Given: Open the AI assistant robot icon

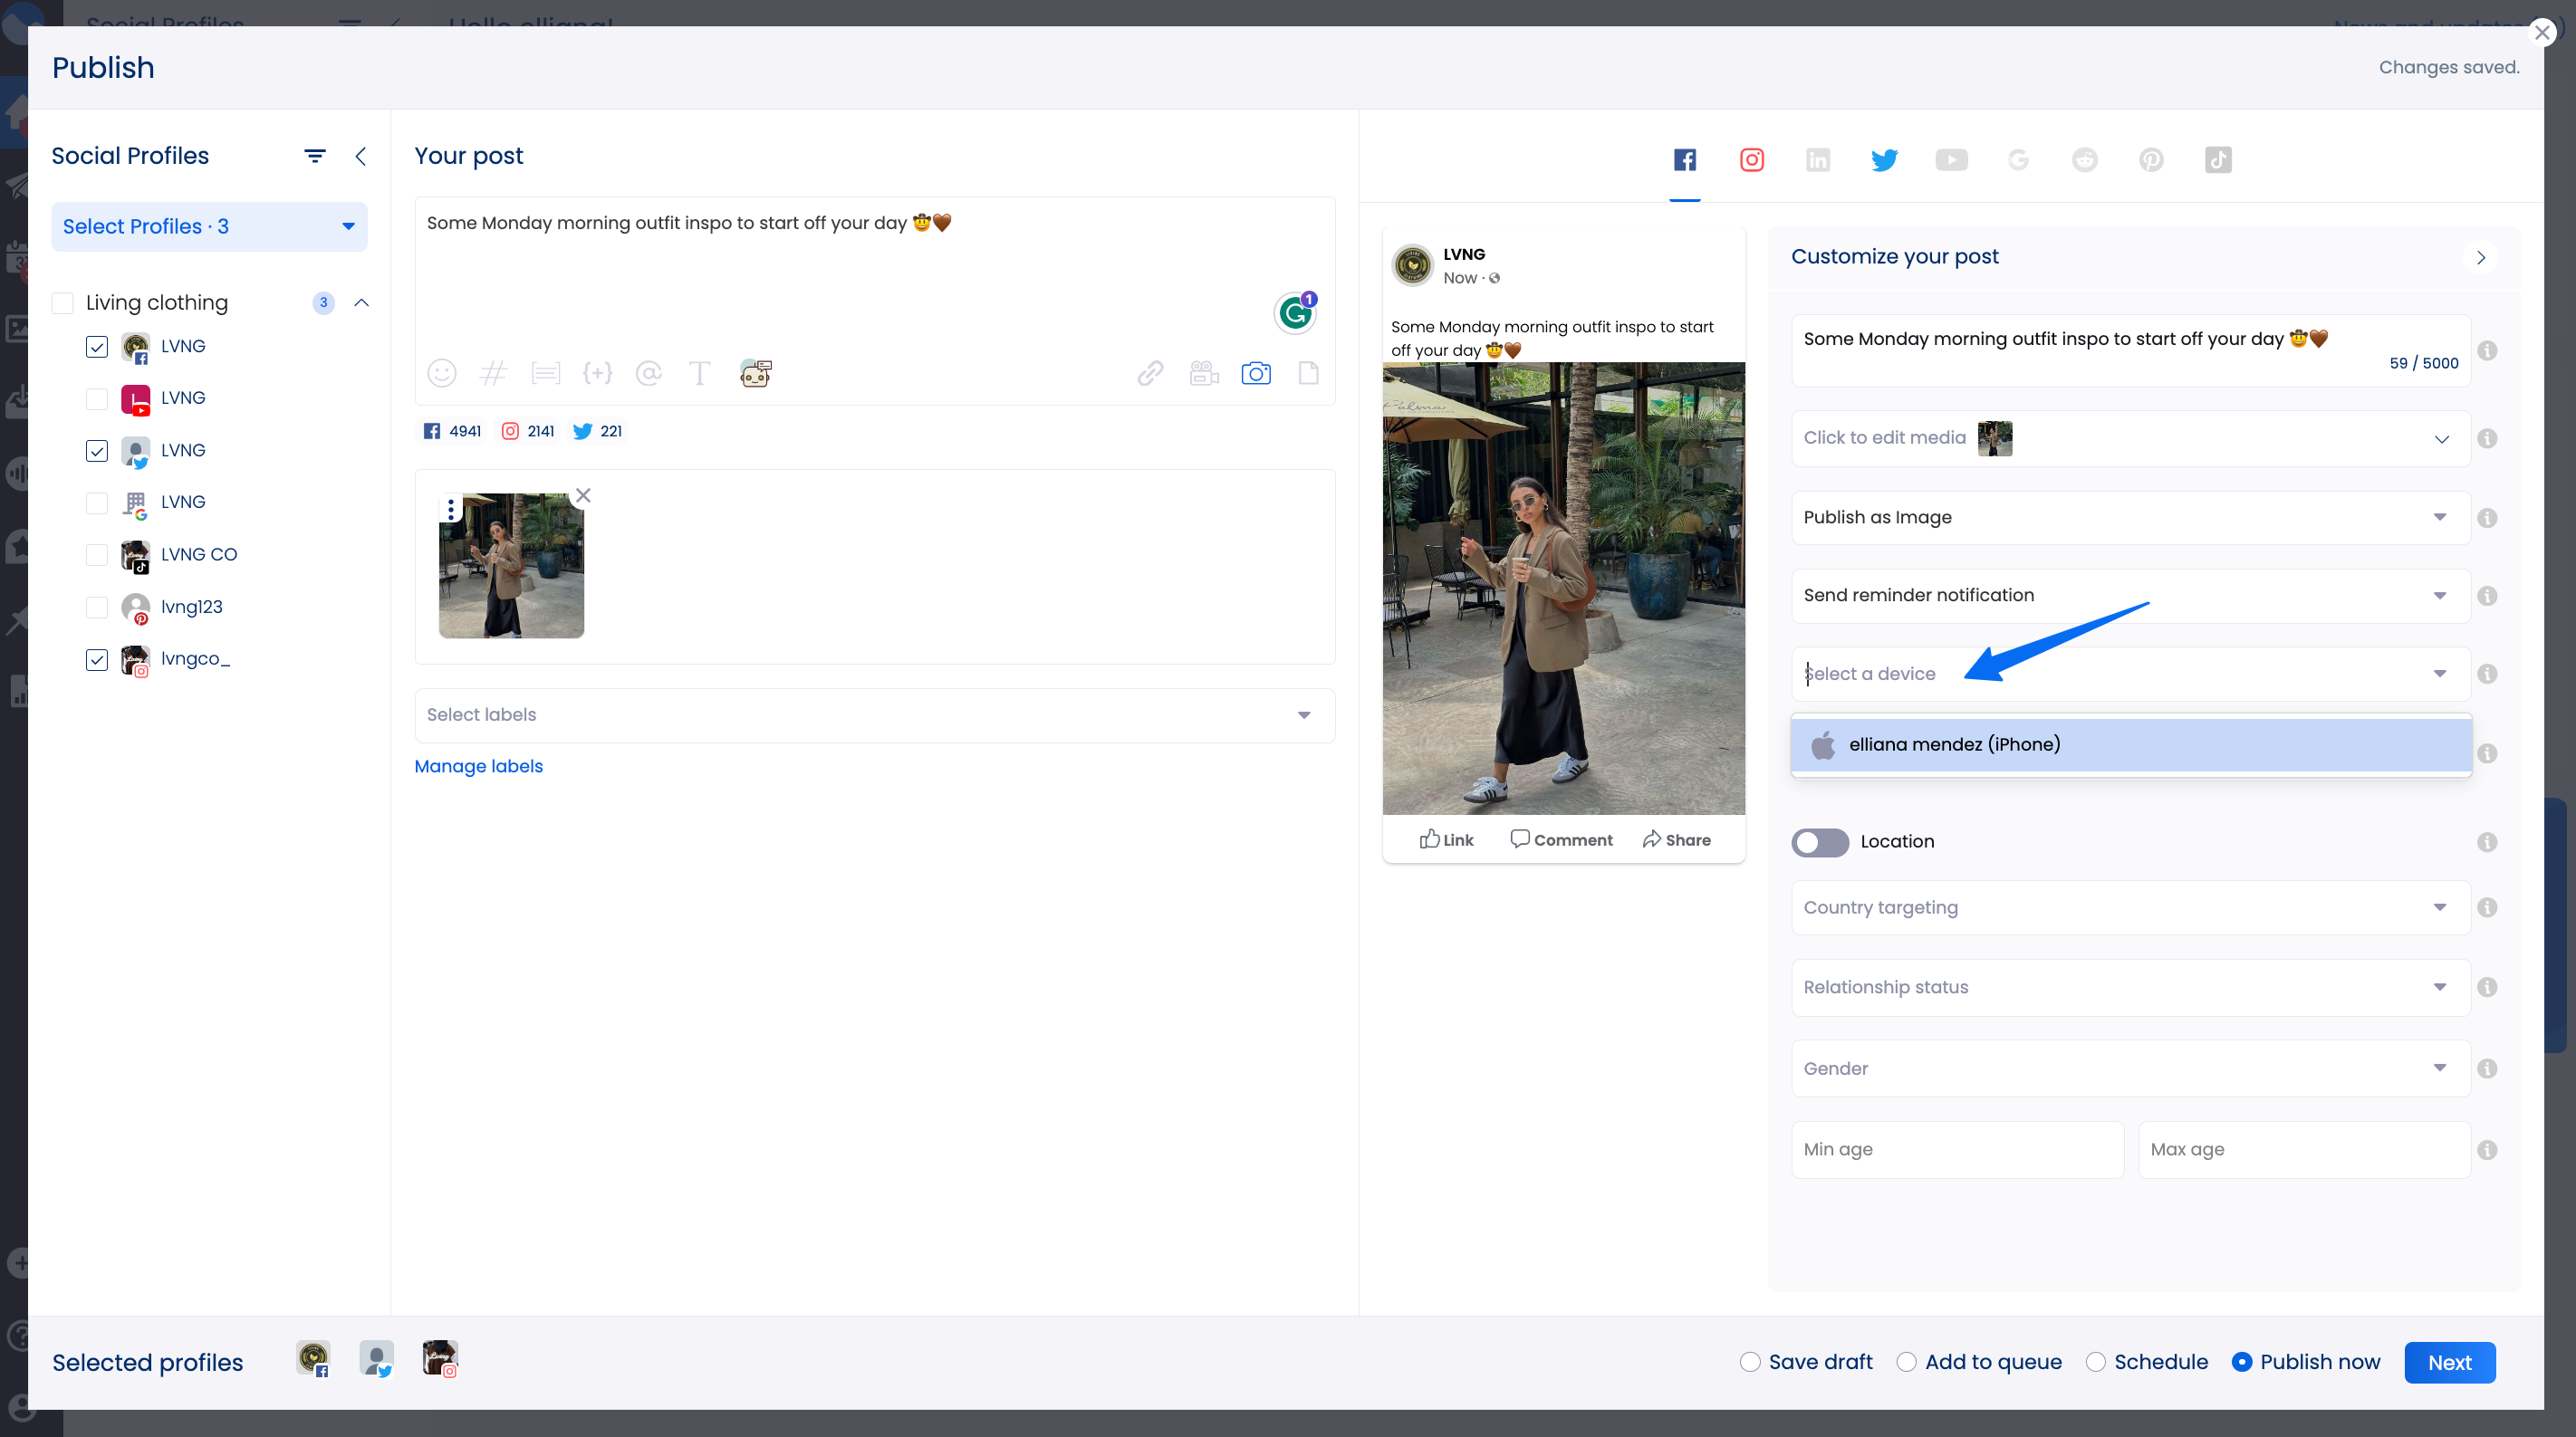Looking at the screenshot, I should click(x=755, y=373).
